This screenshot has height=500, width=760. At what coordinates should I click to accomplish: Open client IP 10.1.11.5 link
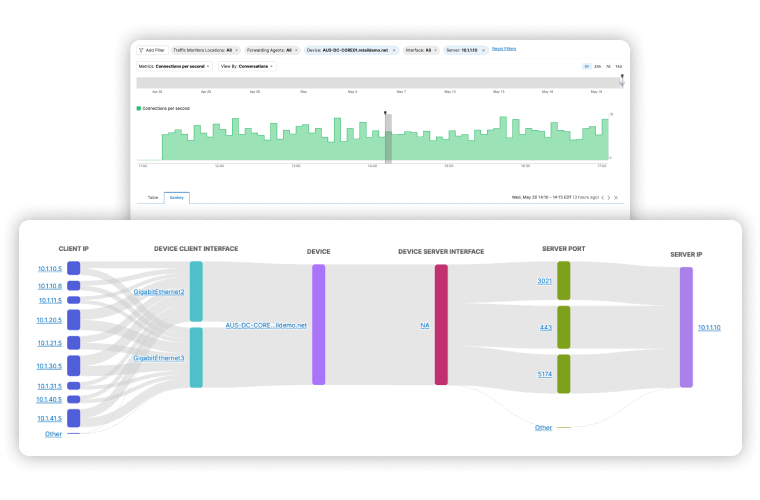(50, 300)
